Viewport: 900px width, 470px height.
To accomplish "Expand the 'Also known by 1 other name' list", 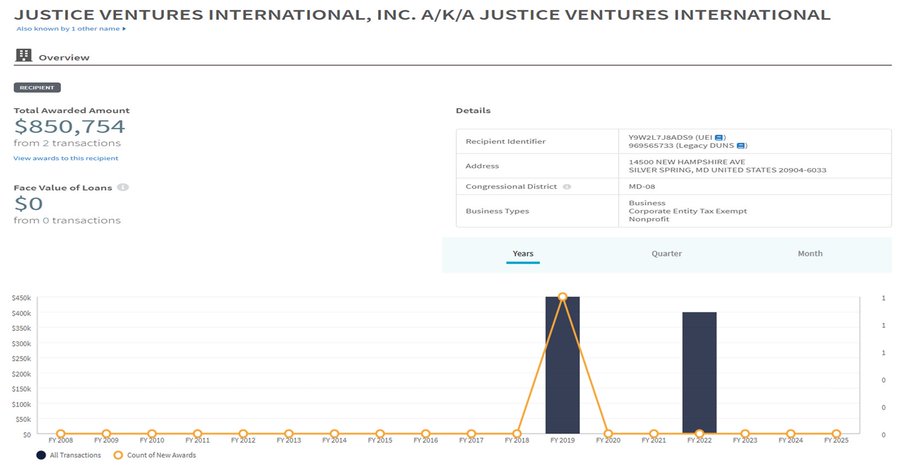I will (70, 28).
